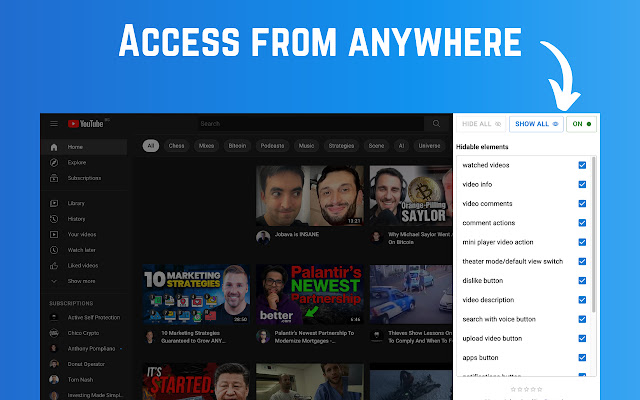The width and height of the screenshot is (640, 400).
Task: Select the Universe filter chip
Action: (x=429, y=146)
